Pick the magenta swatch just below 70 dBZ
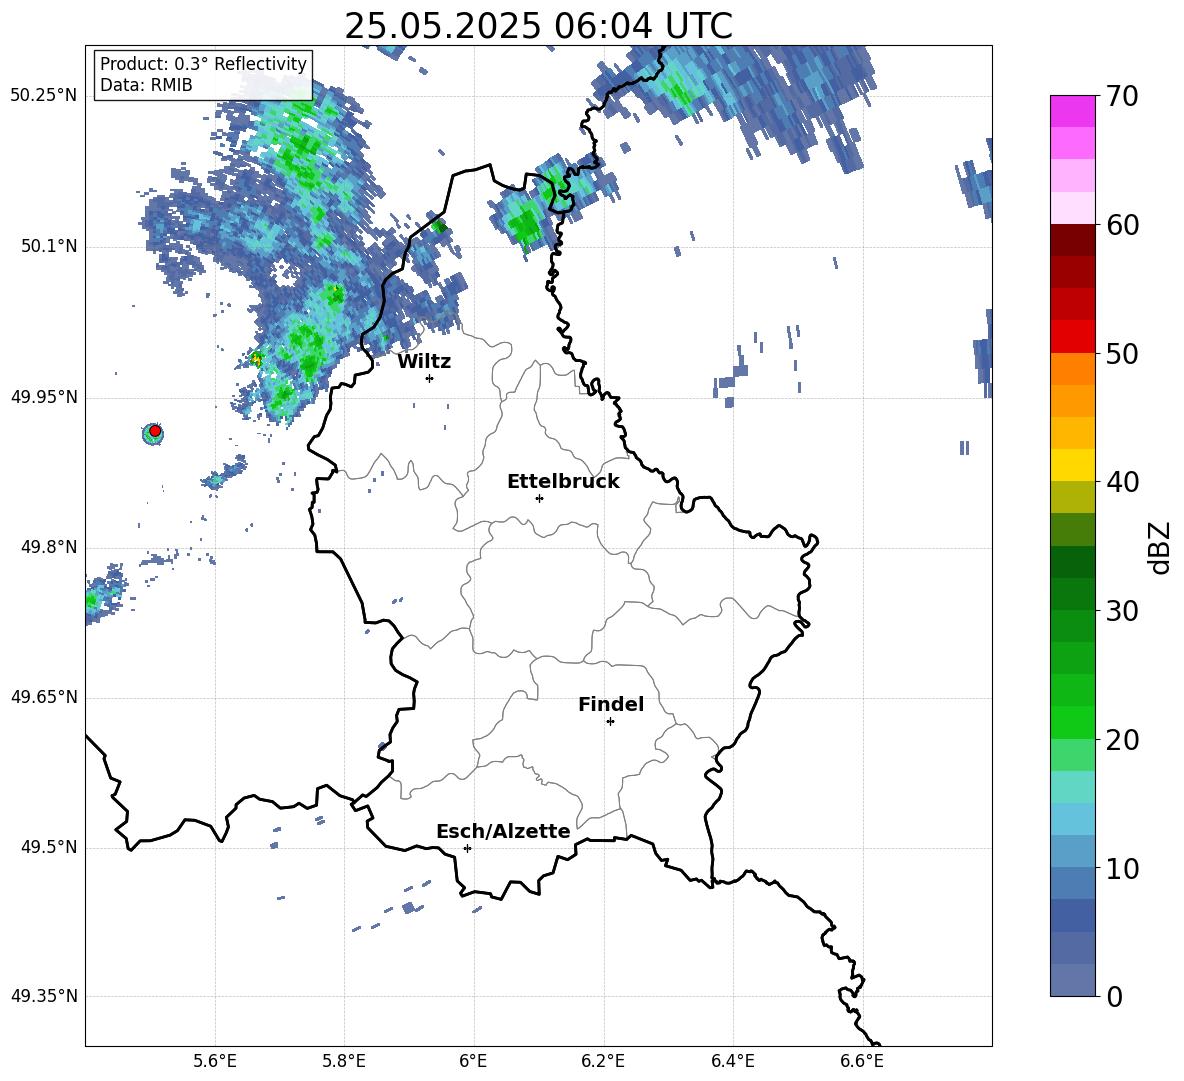The height and width of the screenshot is (1081, 1184). click(1072, 111)
